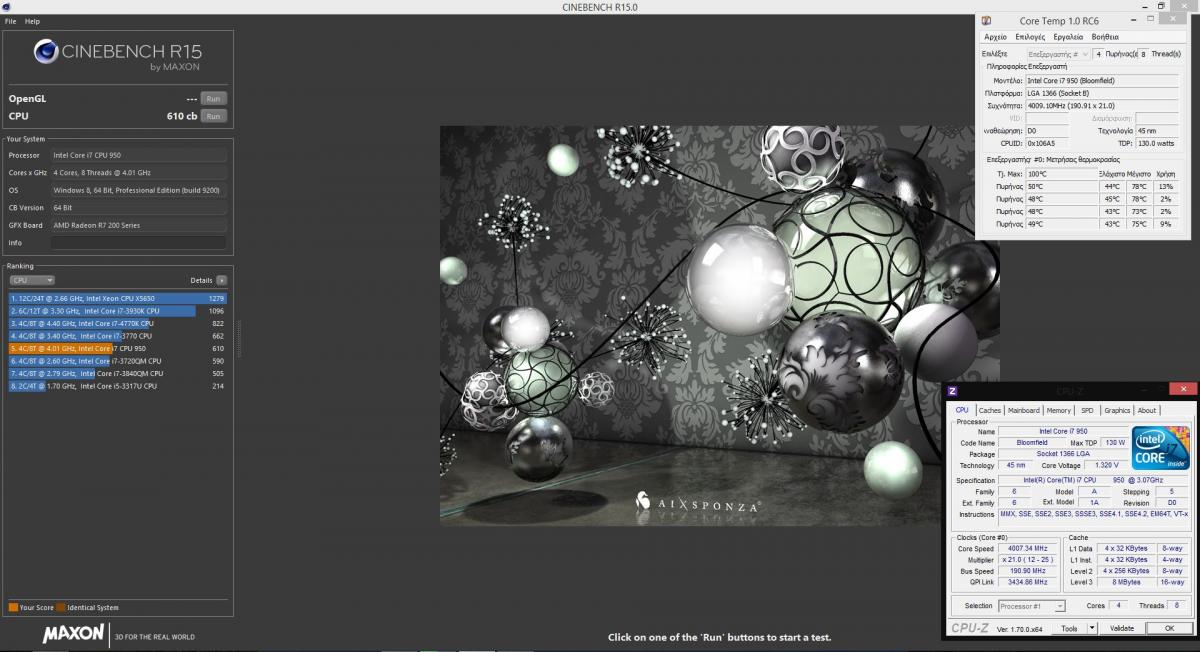Click the Instructions list MMX, SSE in CPU-Z
Image resolution: width=1200 pixels, height=652 pixels.
1094,514
